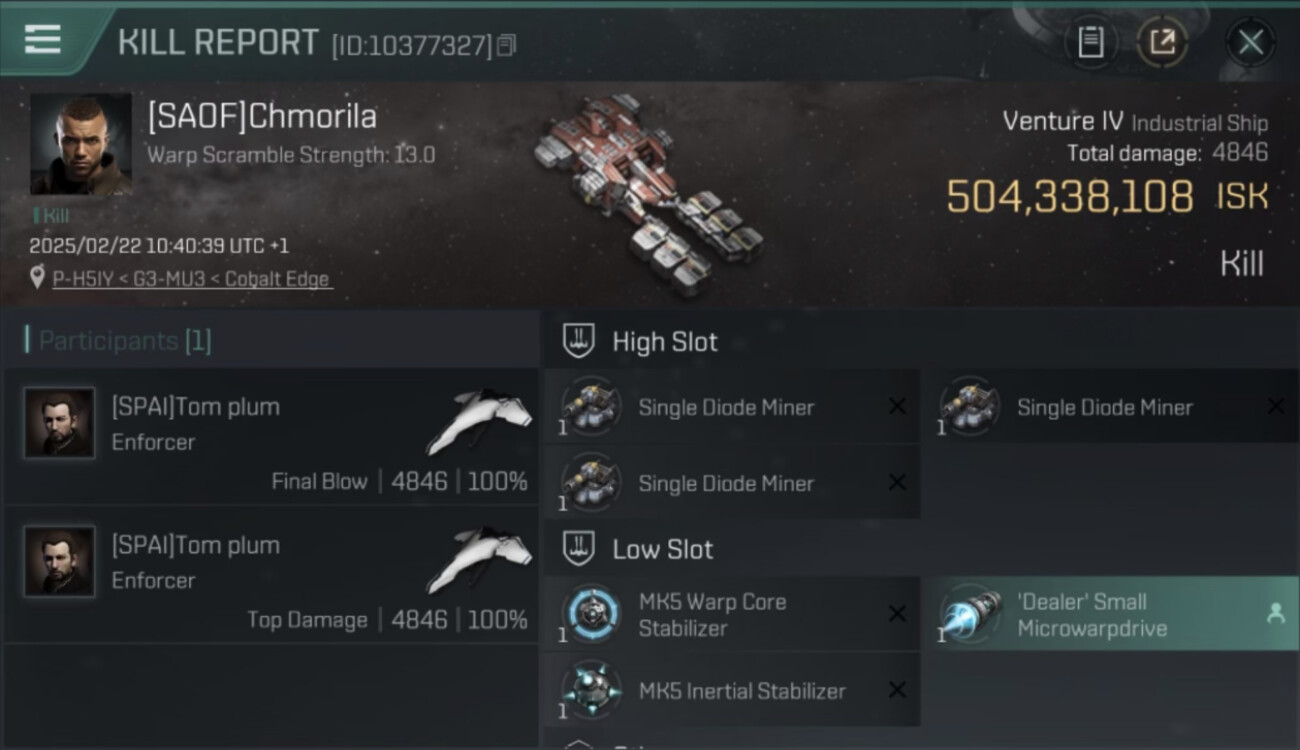1300x750 pixels.
Task: Select first Single Diode Miner module
Action: coord(732,407)
